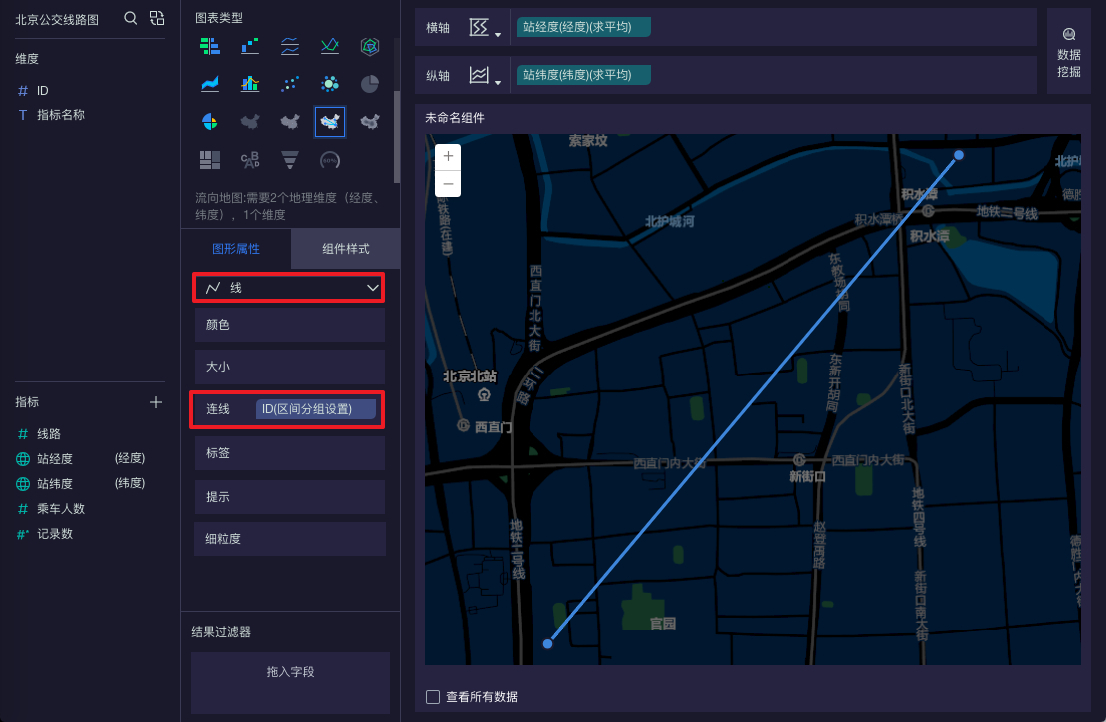Open 数据挖掘 data mining panel

tap(1069, 52)
